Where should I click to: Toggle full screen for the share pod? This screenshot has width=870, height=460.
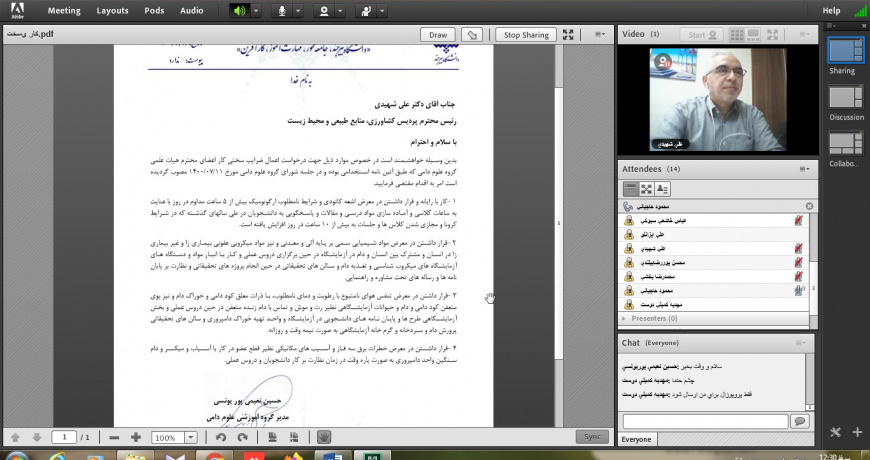click(568, 35)
